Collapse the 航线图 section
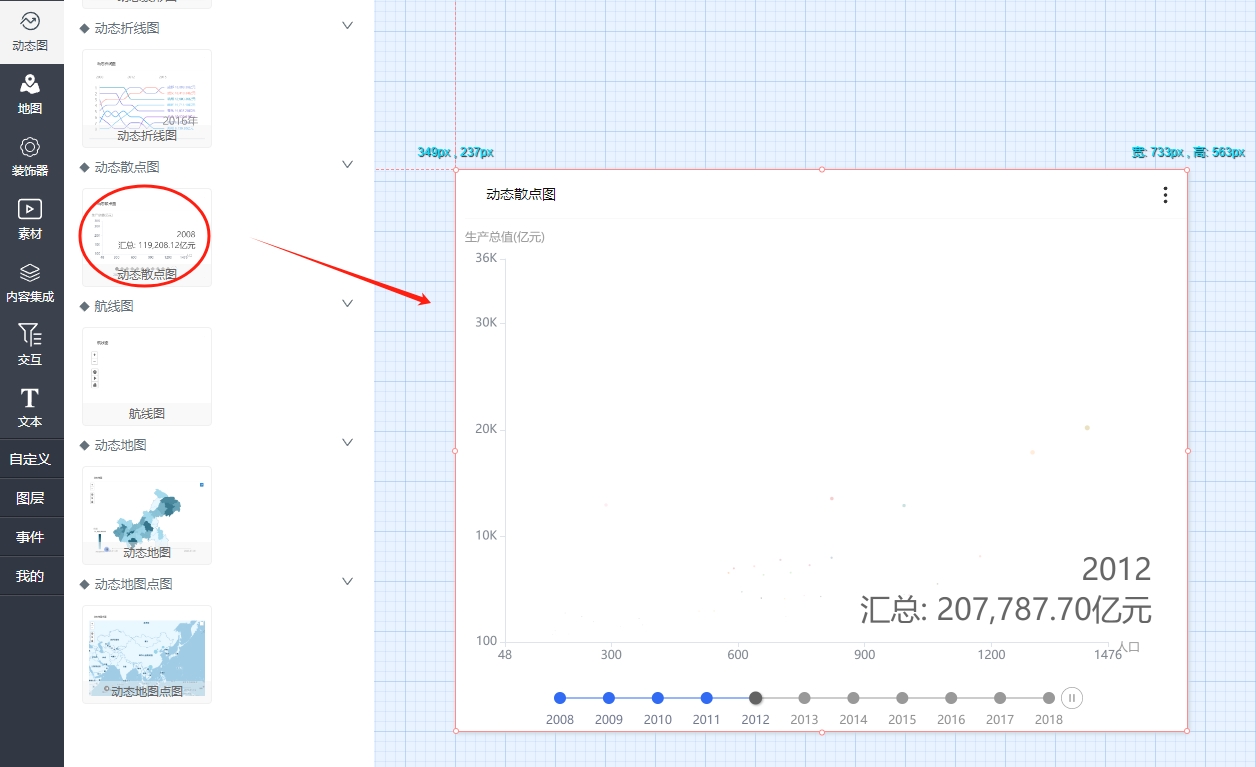Image resolution: width=1256 pixels, height=767 pixels. pyautogui.click(x=347, y=303)
